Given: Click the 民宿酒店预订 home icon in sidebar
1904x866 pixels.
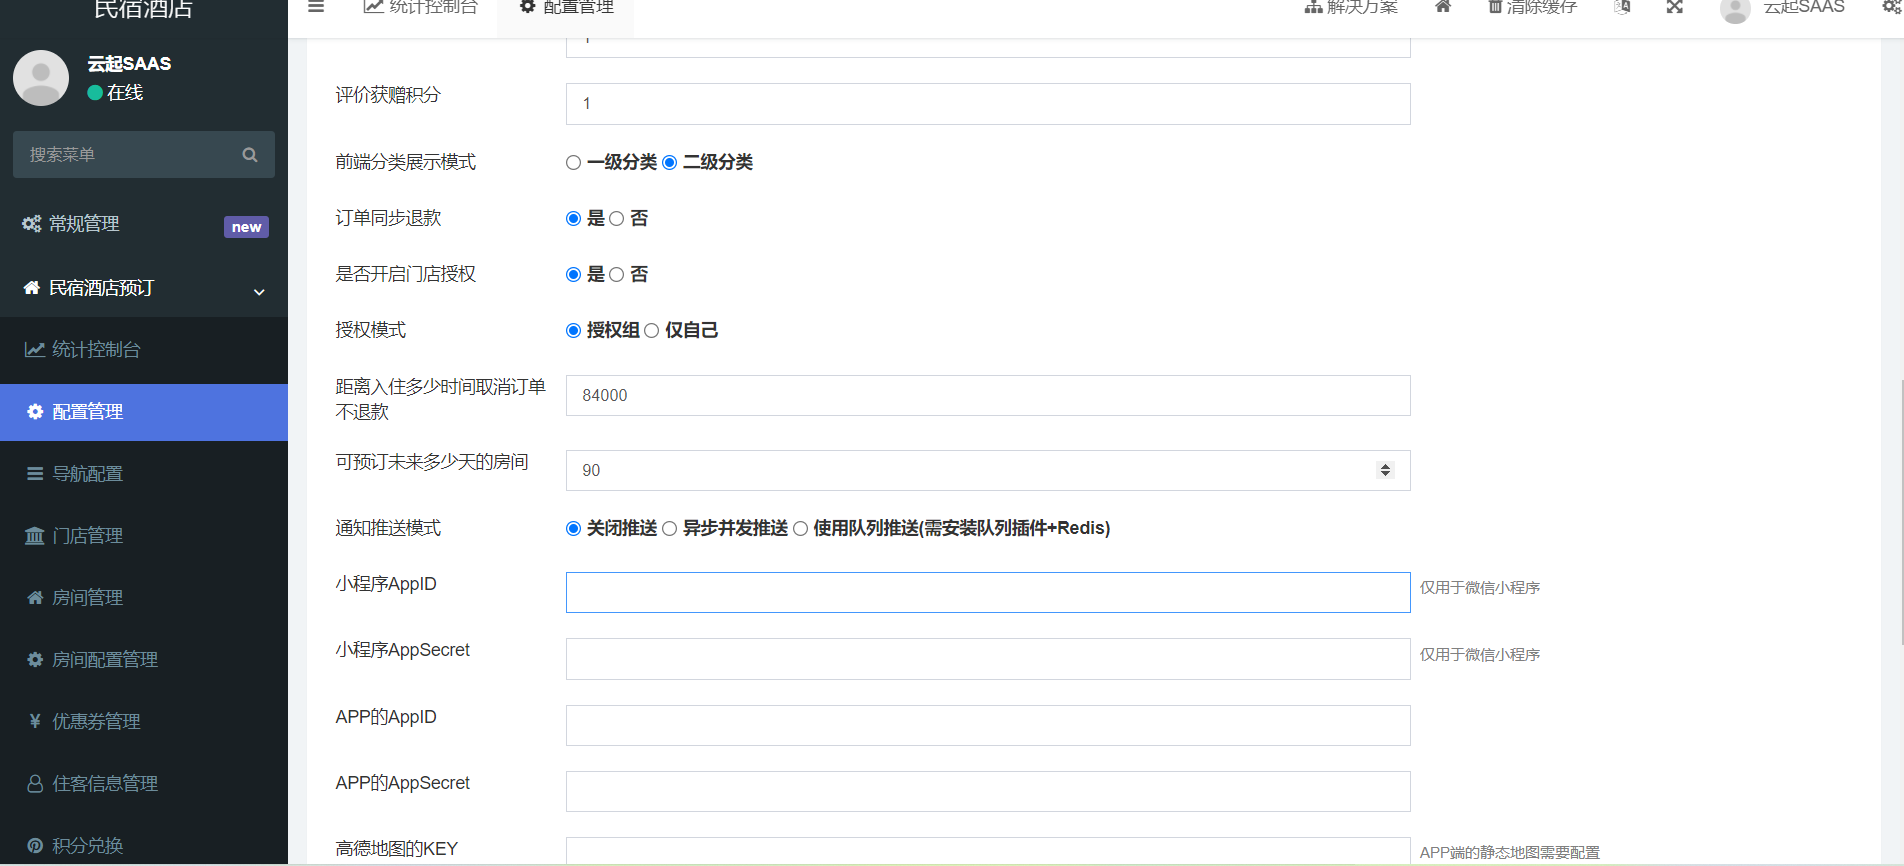Looking at the screenshot, I should click(x=32, y=288).
